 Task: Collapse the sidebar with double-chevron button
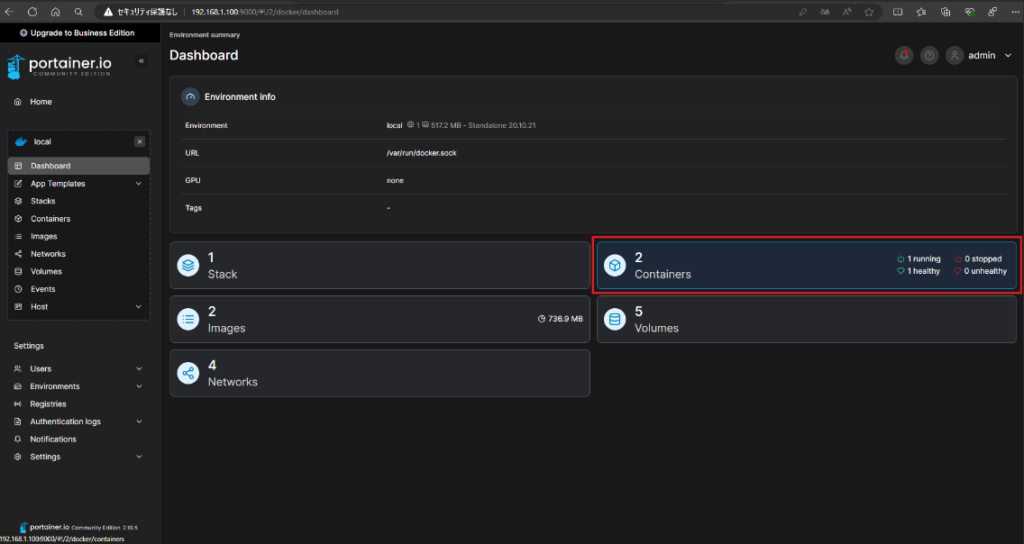[141, 61]
